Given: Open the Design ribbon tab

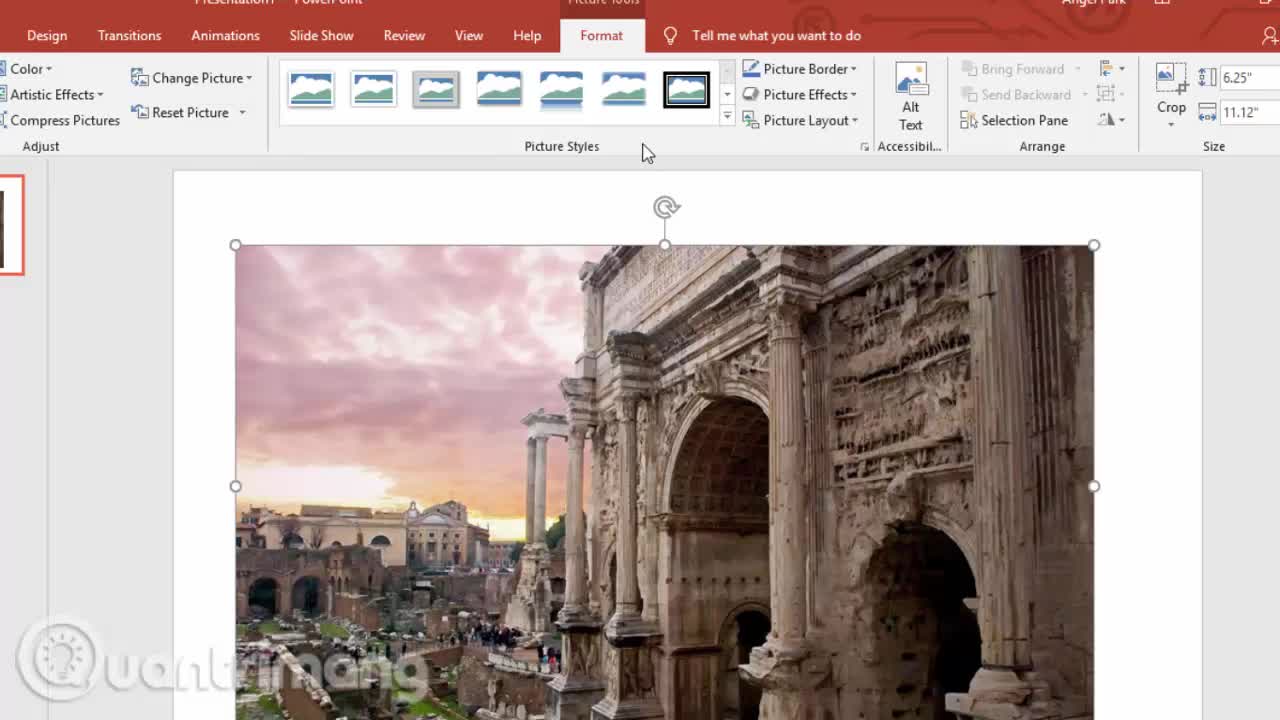Looking at the screenshot, I should coord(47,36).
